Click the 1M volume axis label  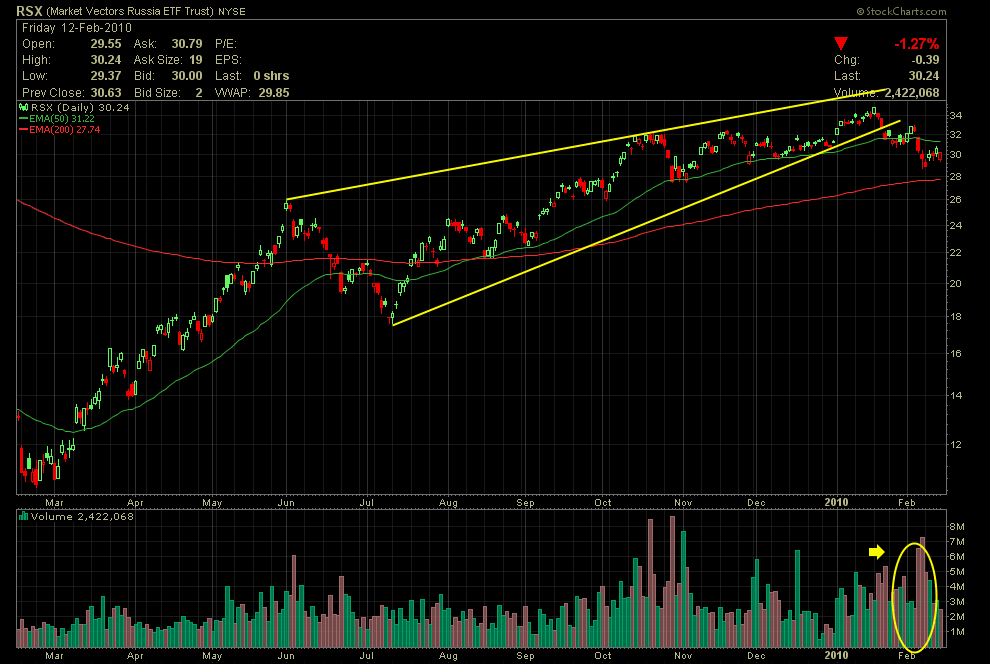tap(957, 632)
